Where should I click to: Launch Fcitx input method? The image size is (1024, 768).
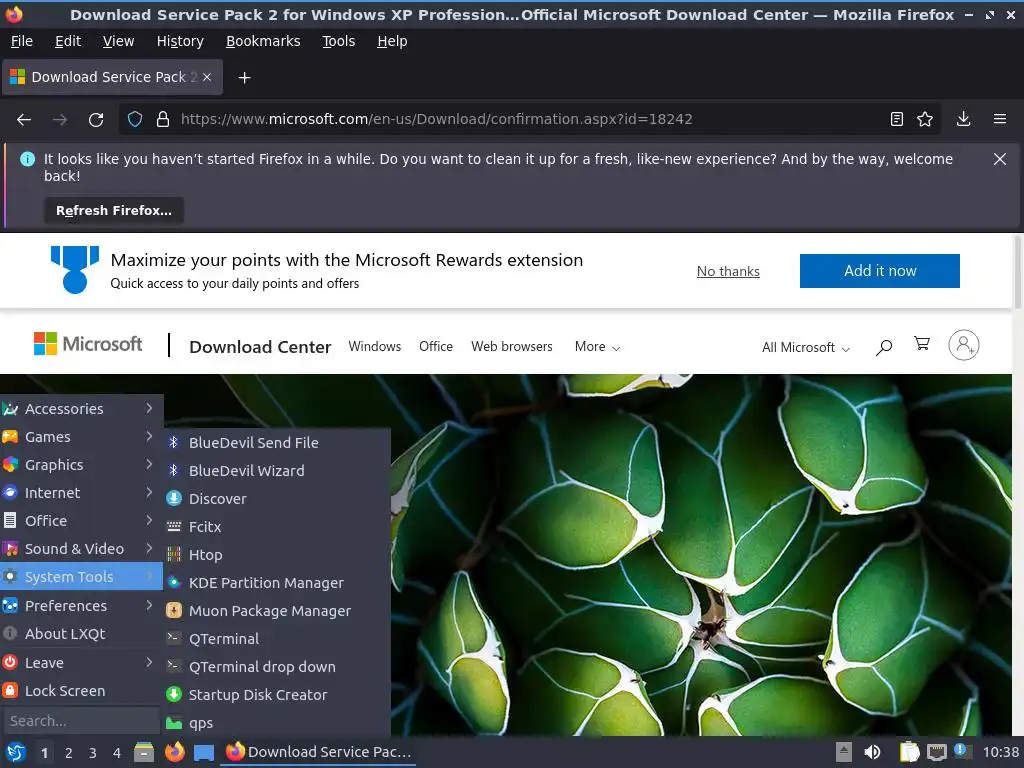click(277, 527)
